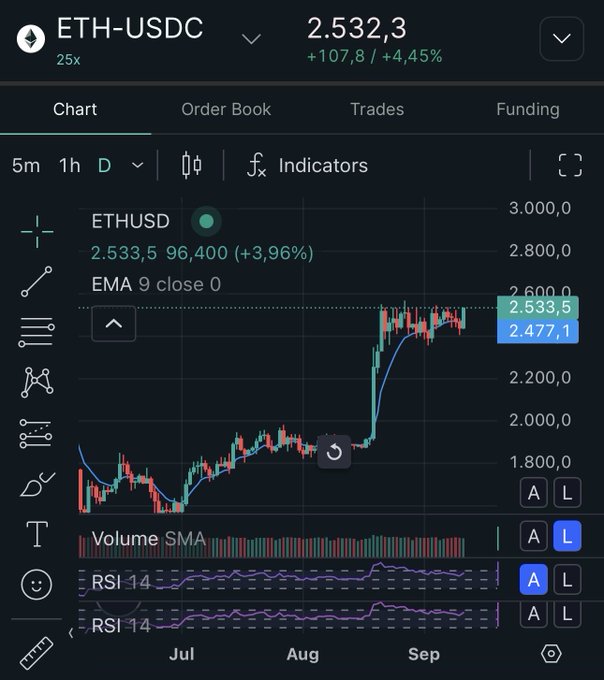Enter fullscreen chart mode
Viewport: 604px width, 680px height.
coord(570,165)
